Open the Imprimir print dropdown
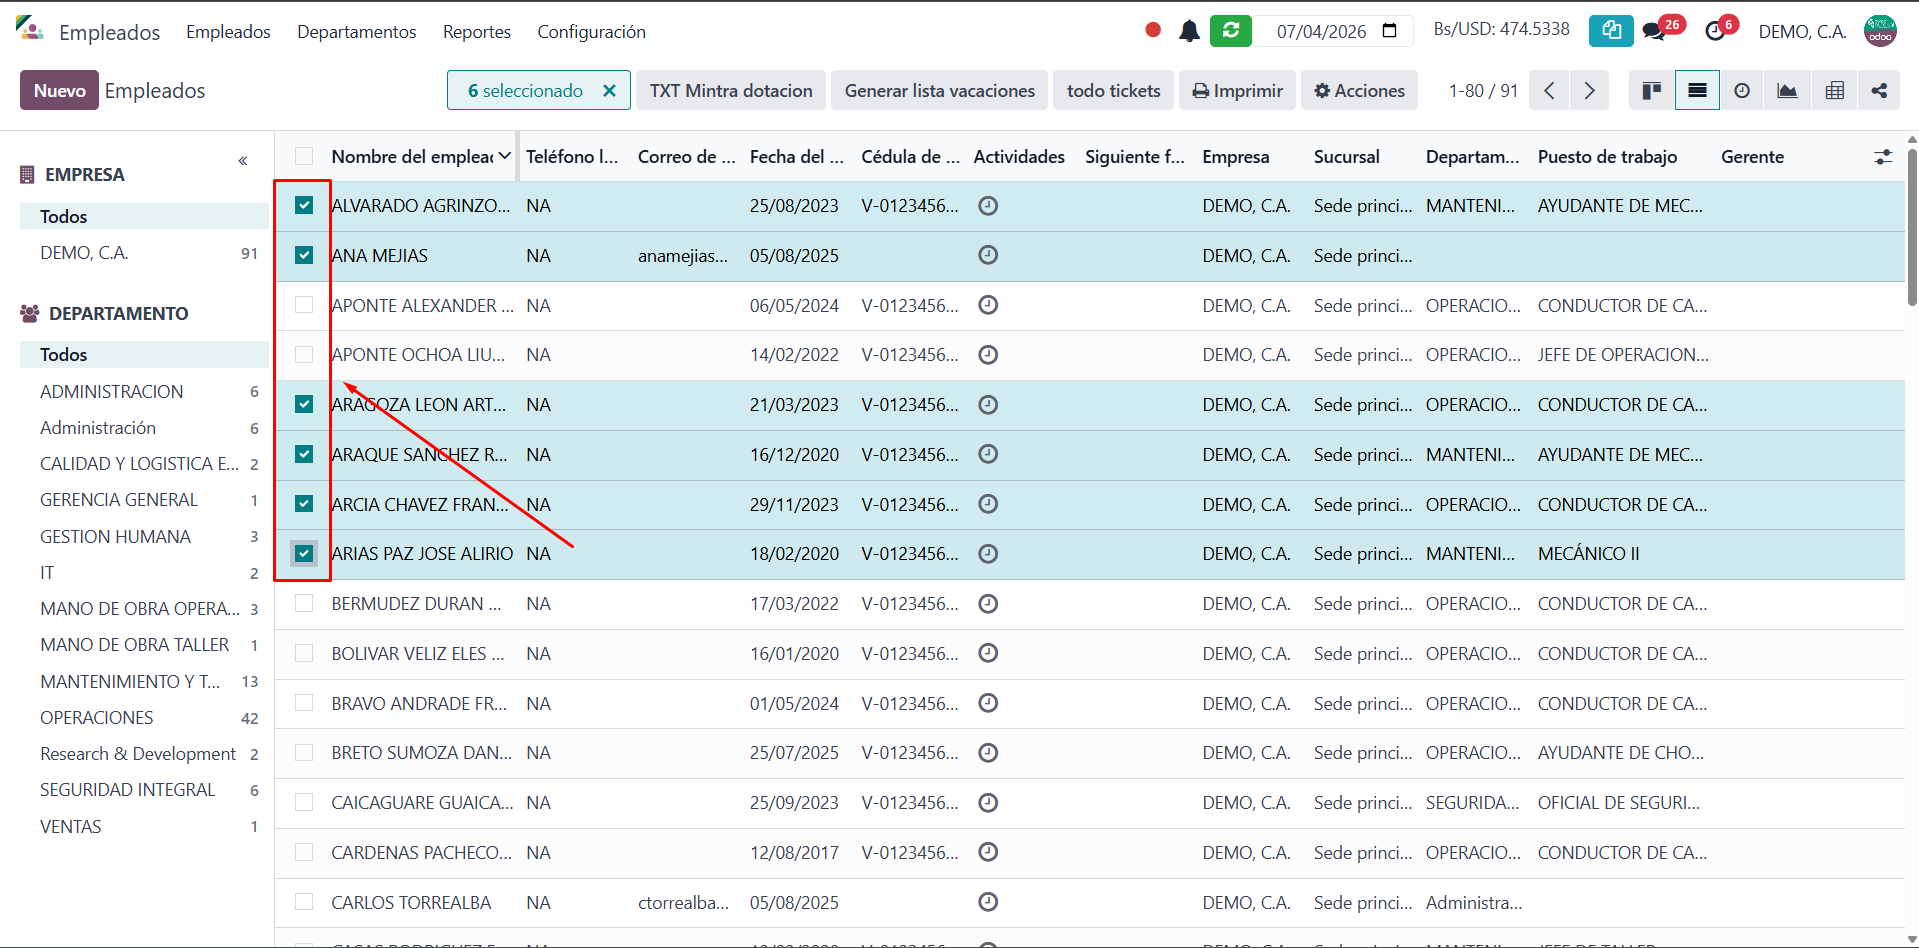 click(x=1237, y=91)
